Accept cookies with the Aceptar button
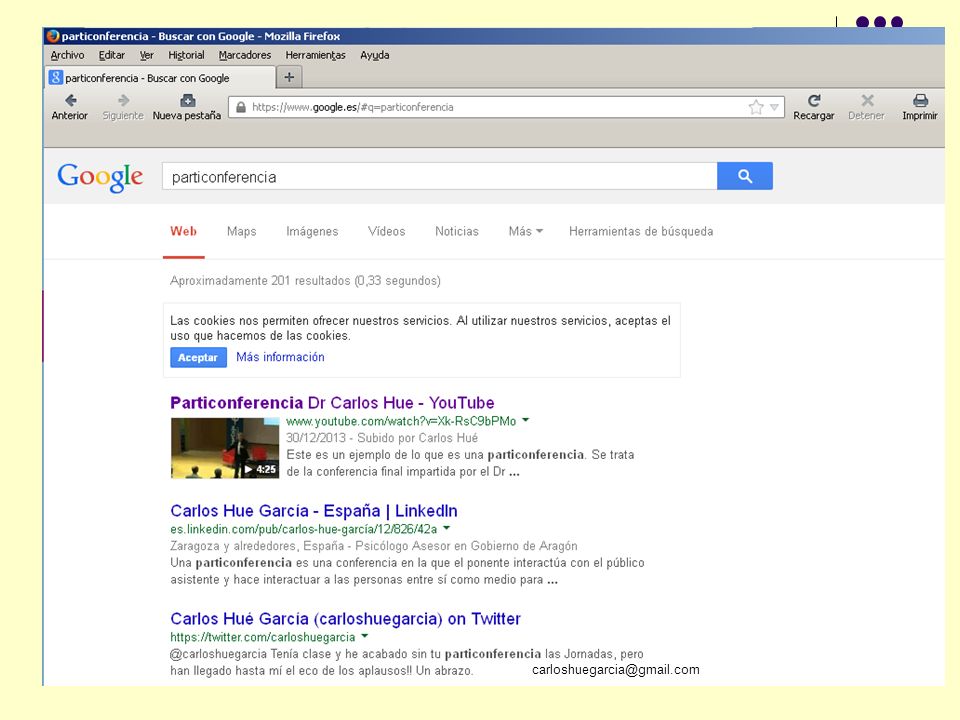Screen dimensions: 960x720 coord(198,358)
